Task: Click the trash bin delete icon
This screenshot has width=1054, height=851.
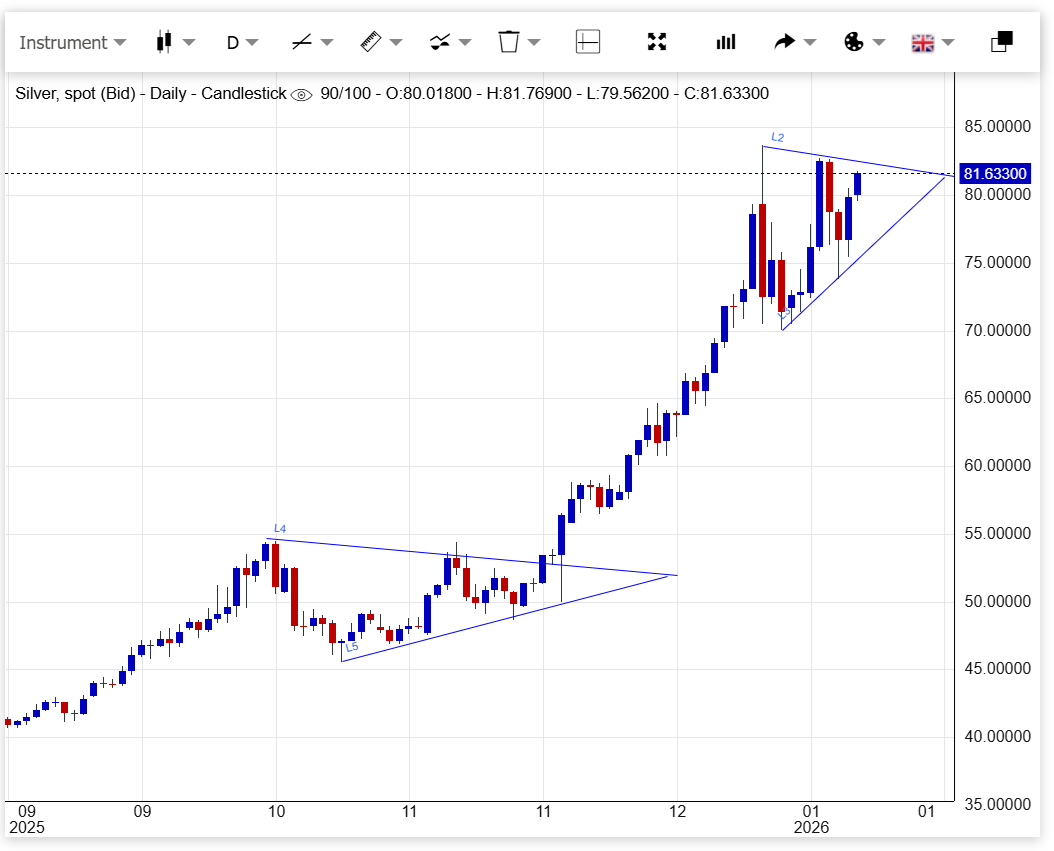Action: click(x=509, y=42)
